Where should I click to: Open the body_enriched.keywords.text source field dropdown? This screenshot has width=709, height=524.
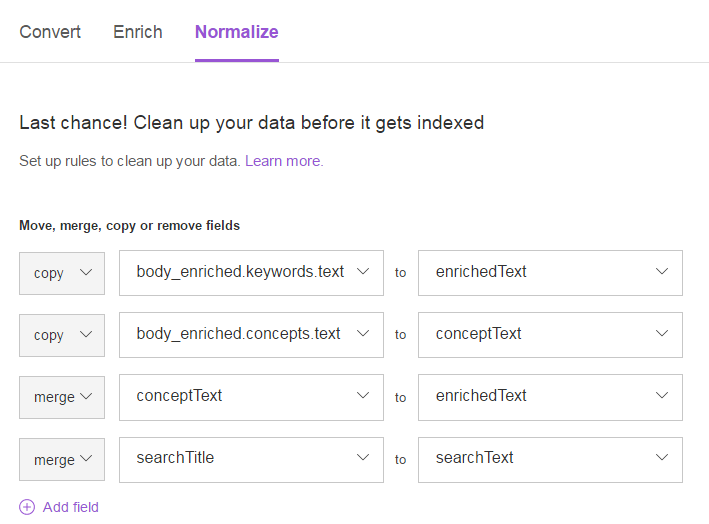tap(251, 272)
